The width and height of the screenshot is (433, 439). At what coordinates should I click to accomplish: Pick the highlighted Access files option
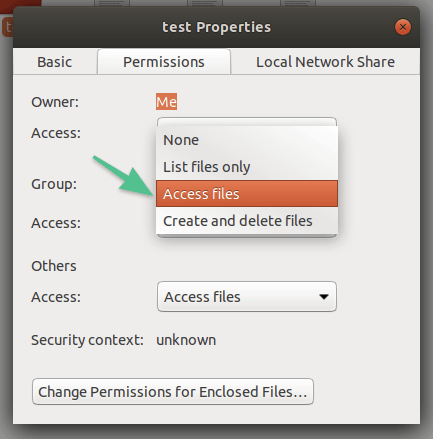247,194
